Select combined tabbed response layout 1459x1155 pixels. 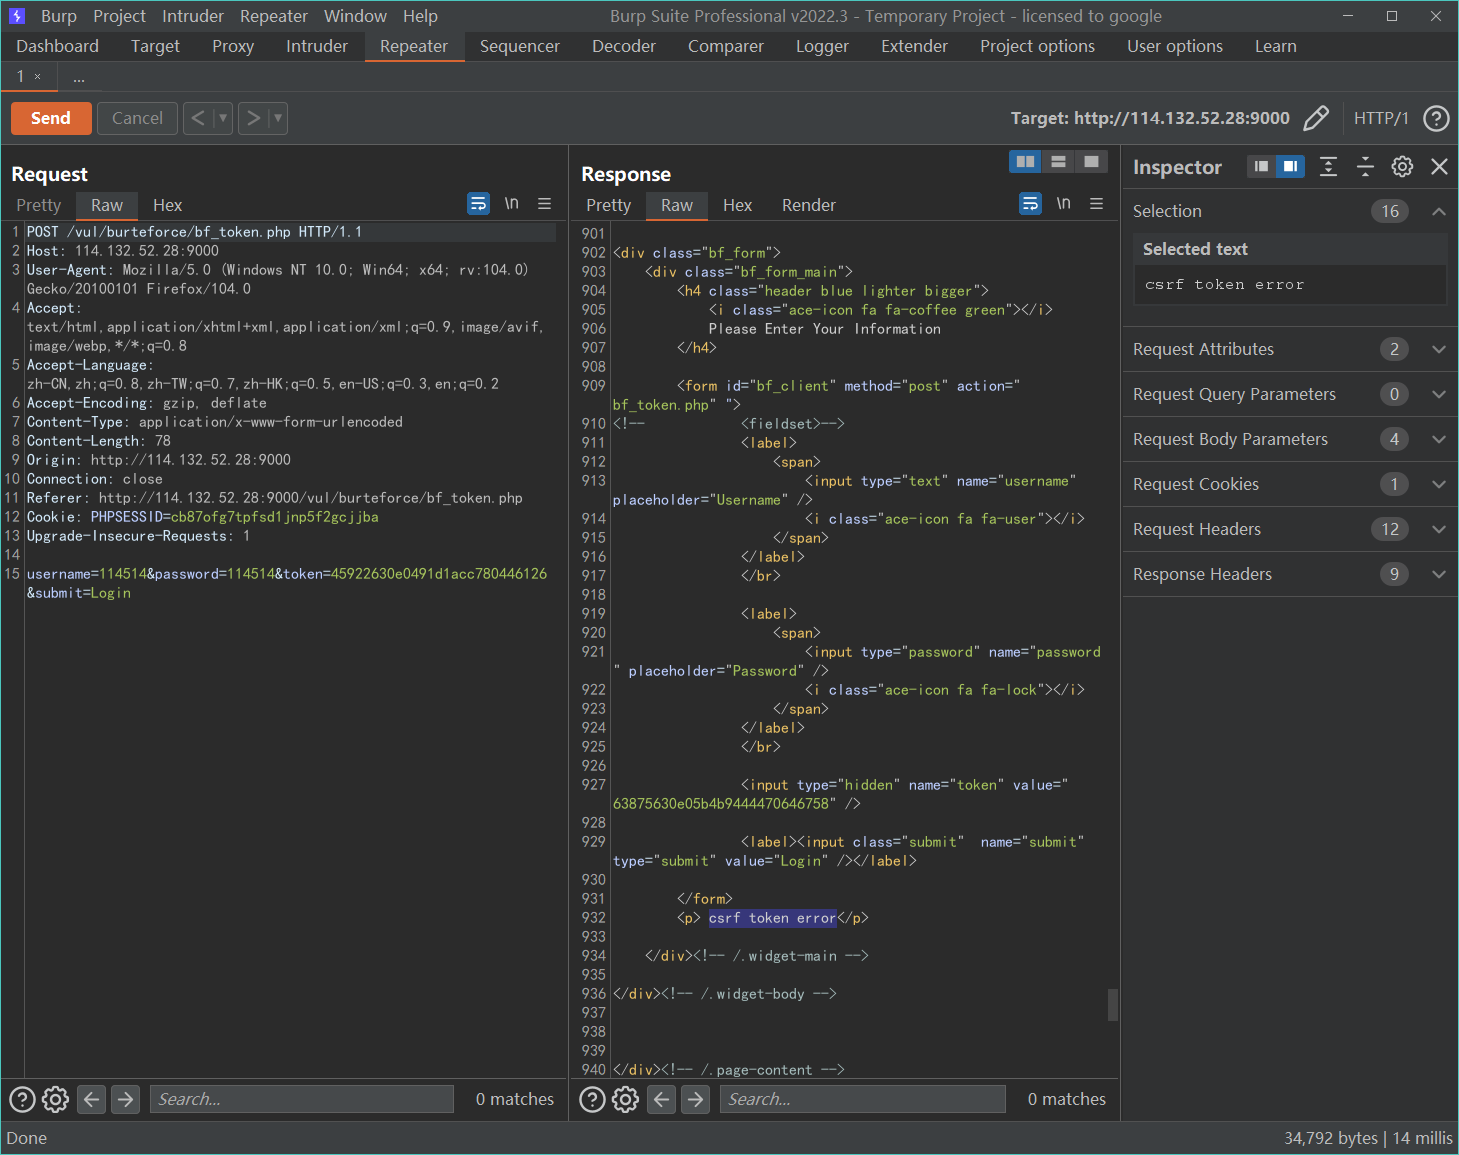[x=1091, y=162]
